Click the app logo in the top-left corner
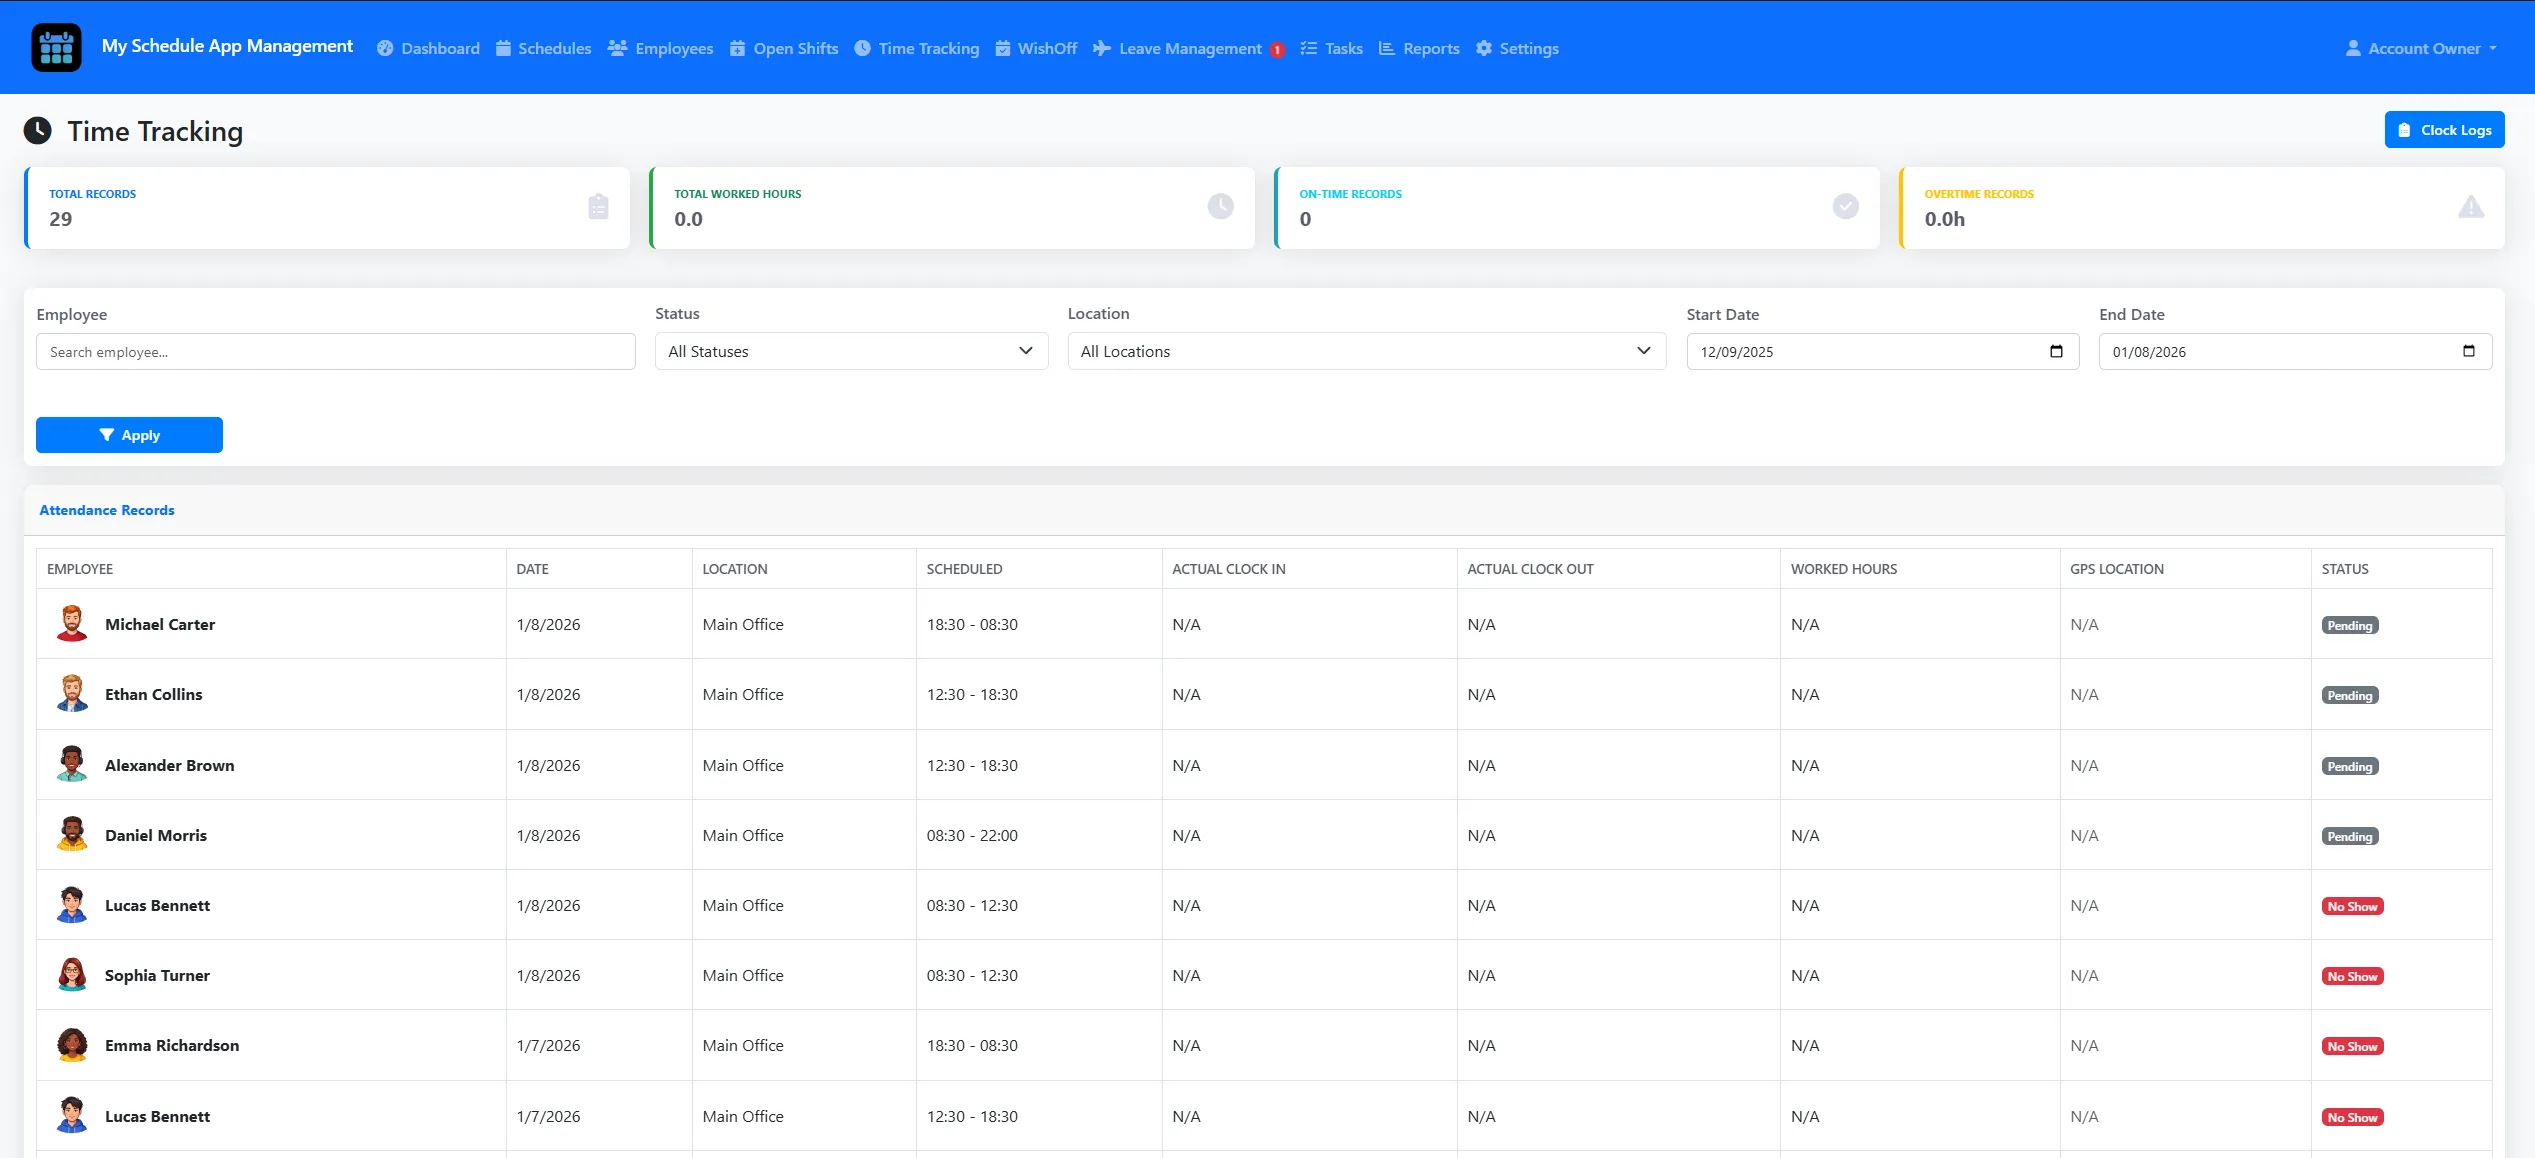 (57, 47)
